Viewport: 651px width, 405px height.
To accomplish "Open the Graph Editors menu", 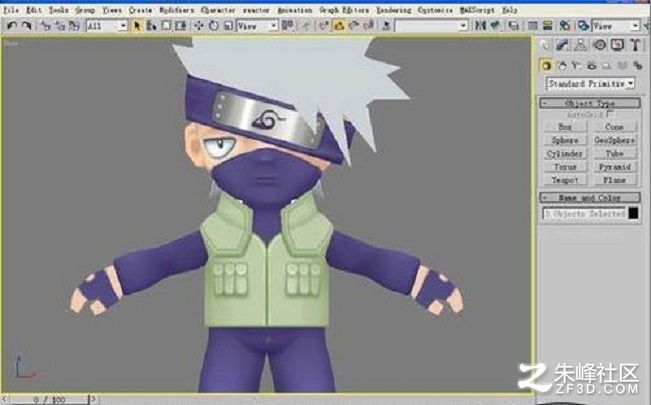I will tap(344, 10).
